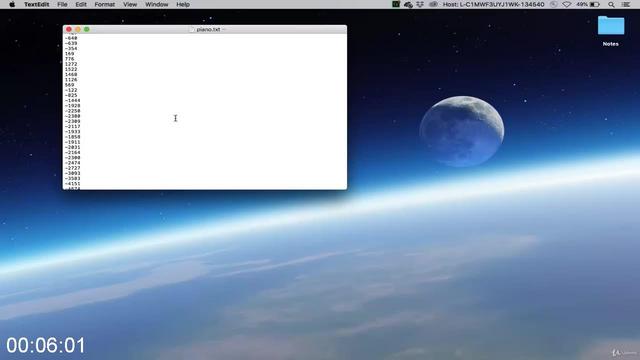This screenshot has width=640, height=360.
Task: Minimize the piano.txt window
Action: (78, 29)
